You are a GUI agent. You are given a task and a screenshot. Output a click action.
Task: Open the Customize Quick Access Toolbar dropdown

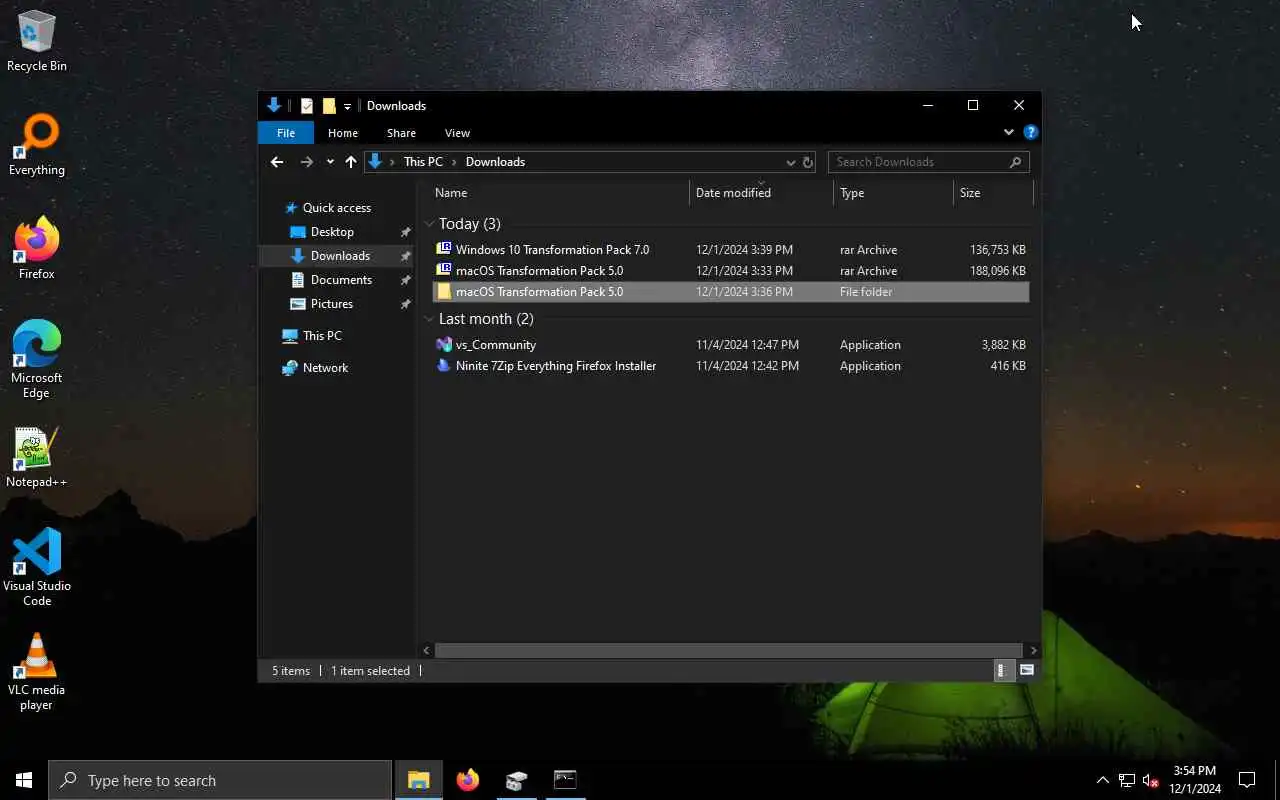[347, 106]
